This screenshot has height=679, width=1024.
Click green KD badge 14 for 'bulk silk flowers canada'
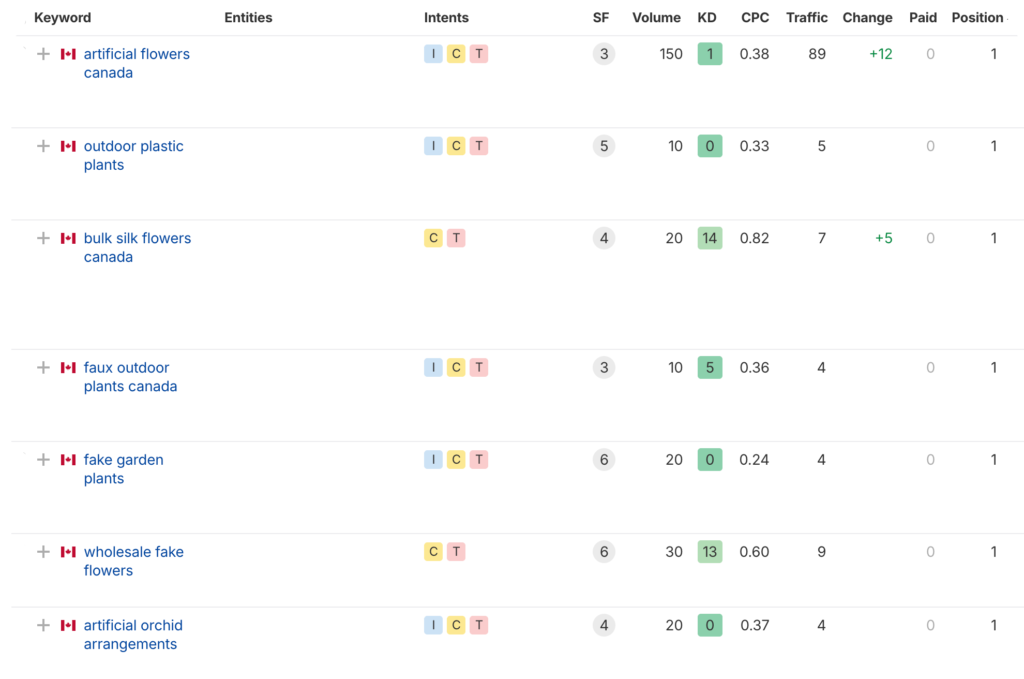(x=709, y=238)
